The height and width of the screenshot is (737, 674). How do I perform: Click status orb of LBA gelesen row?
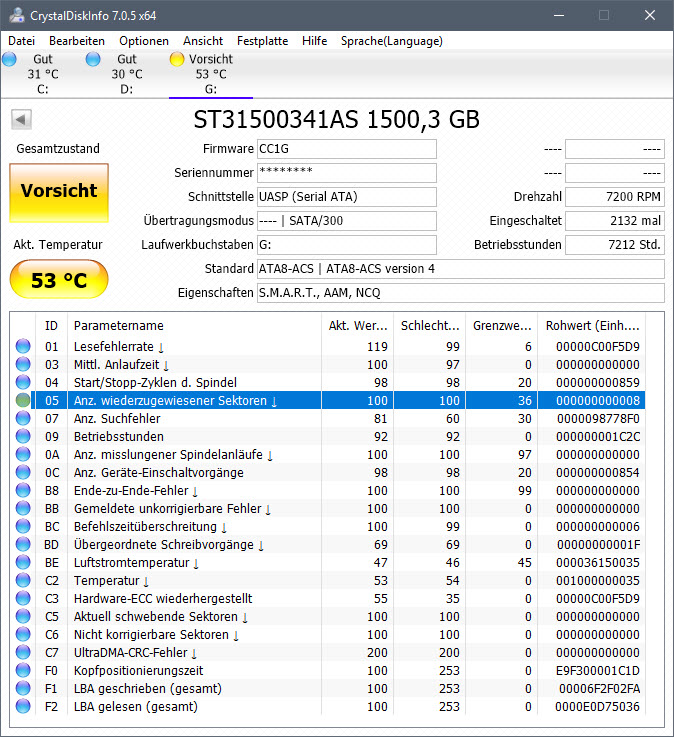23,706
